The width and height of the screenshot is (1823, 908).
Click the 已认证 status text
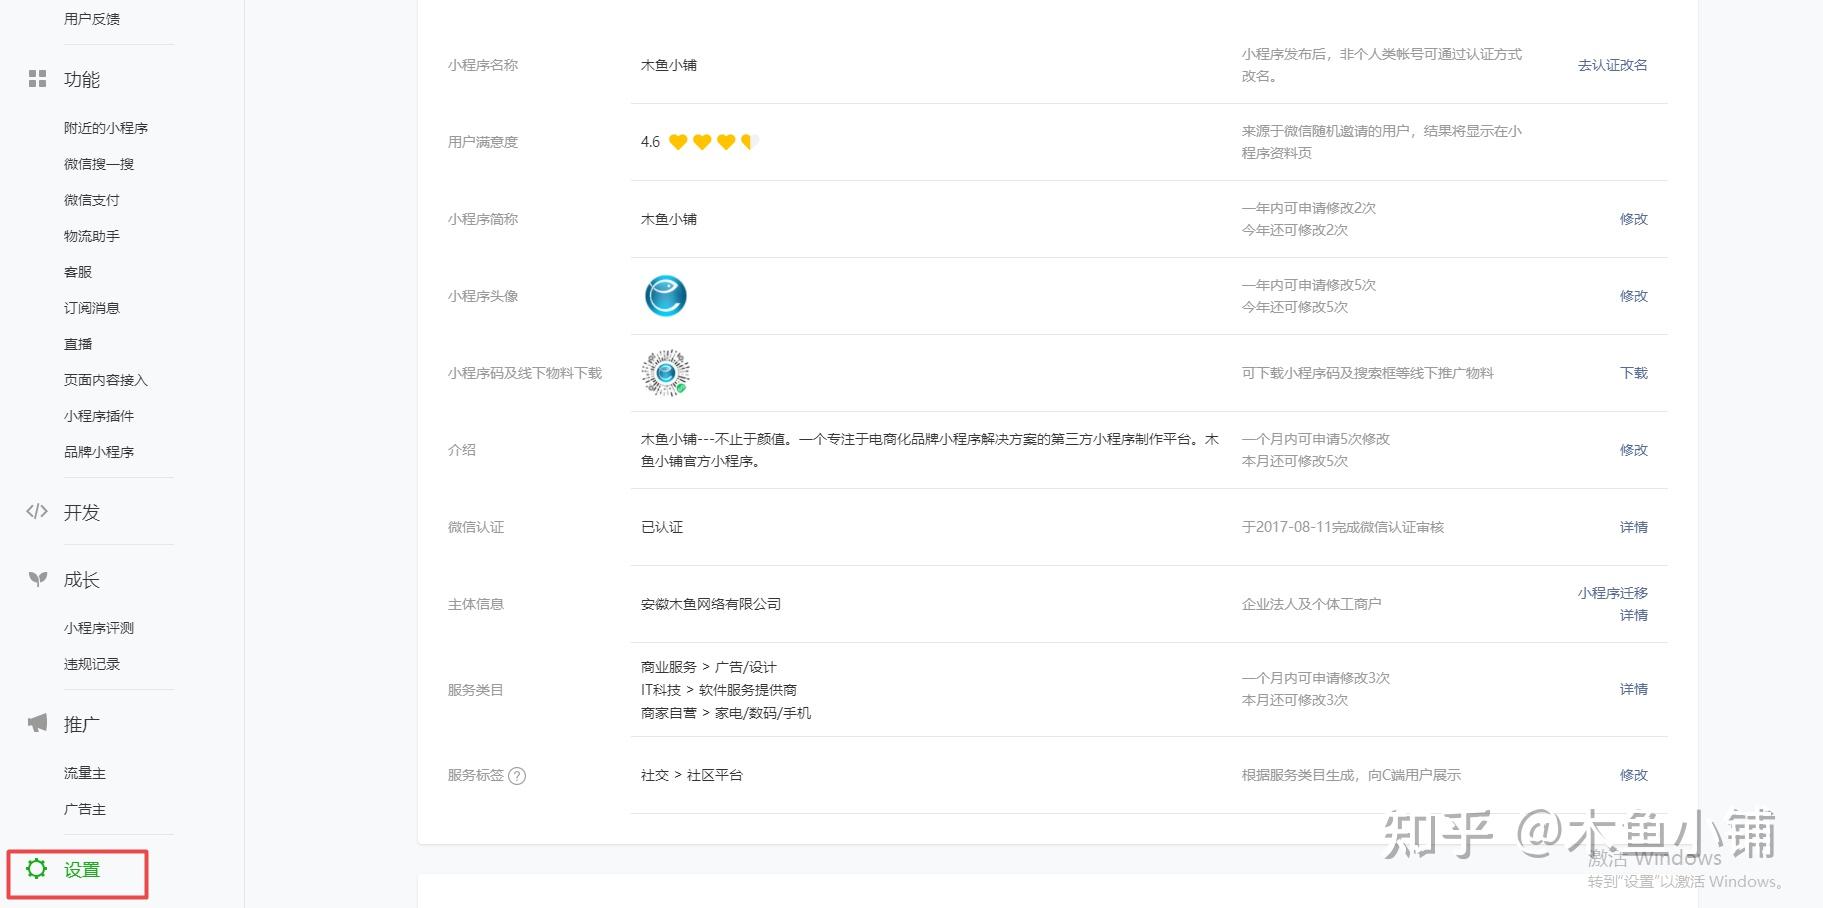click(662, 527)
